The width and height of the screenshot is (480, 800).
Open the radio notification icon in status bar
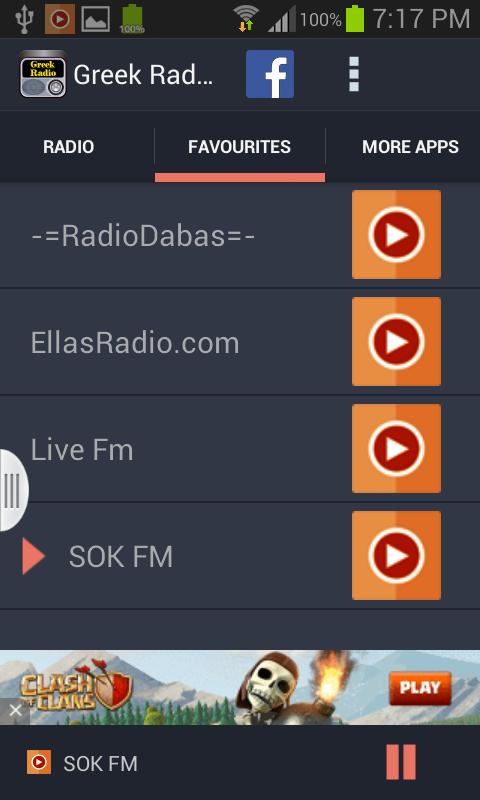60,19
